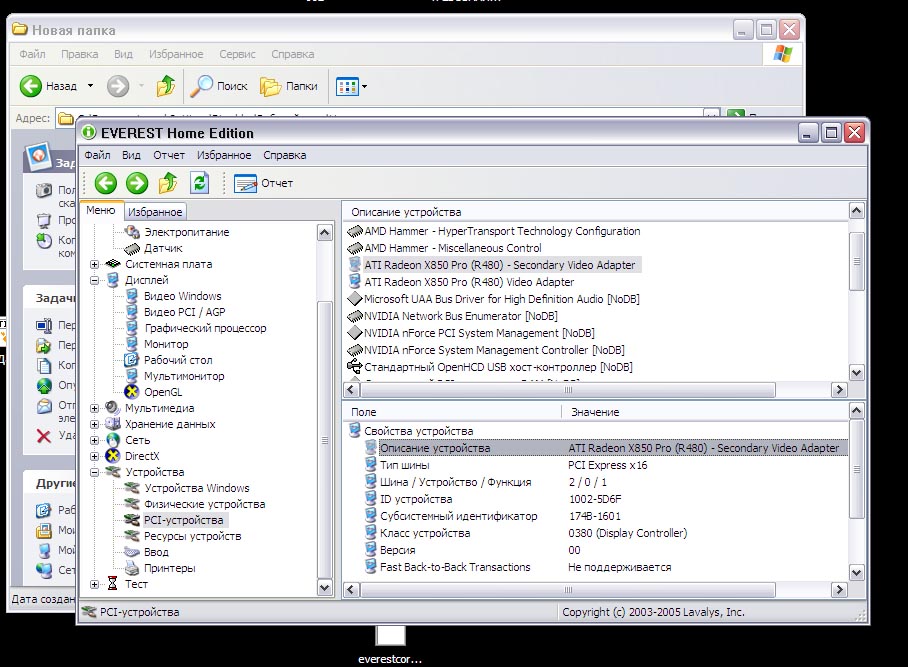
Task: Click the Поле column header
Action: tap(452, 412)
